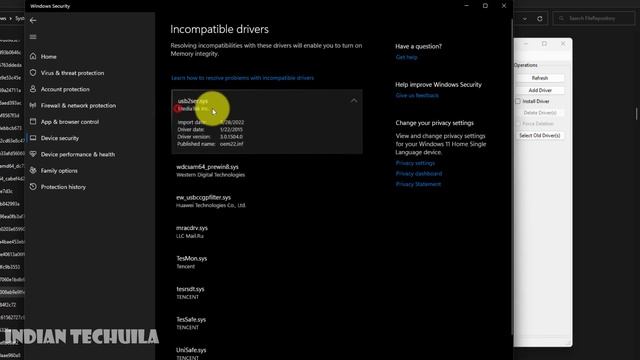The height and width of the screenshot is (360, 640).
Task: Expand mracdrv.sys driver entry
Action: click(x=267, y=232)
